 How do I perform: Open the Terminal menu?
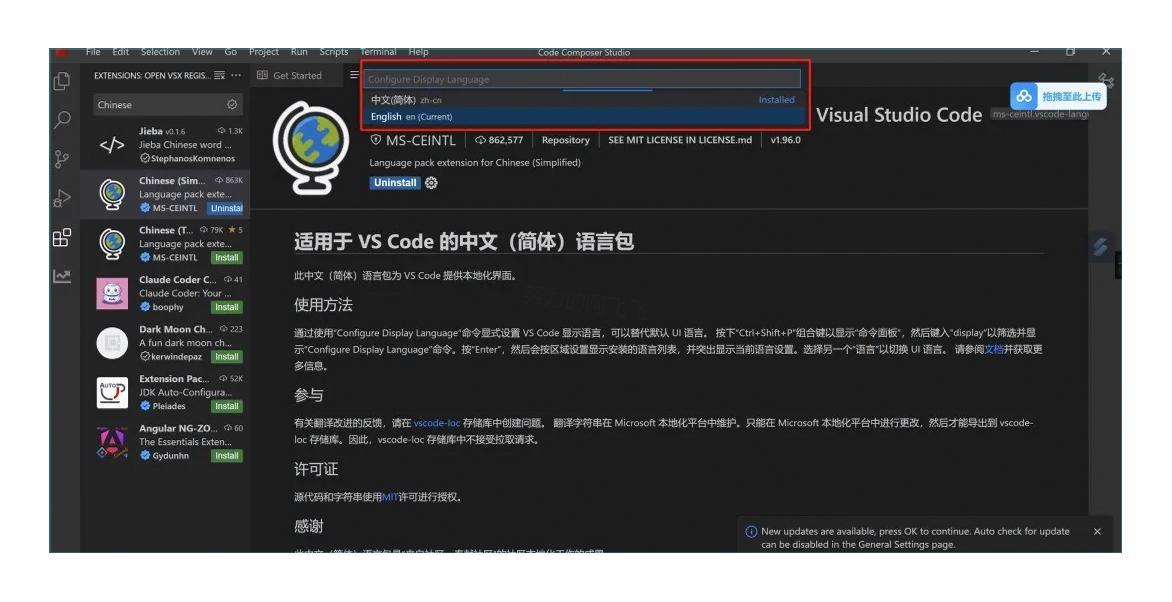(378, 52)
